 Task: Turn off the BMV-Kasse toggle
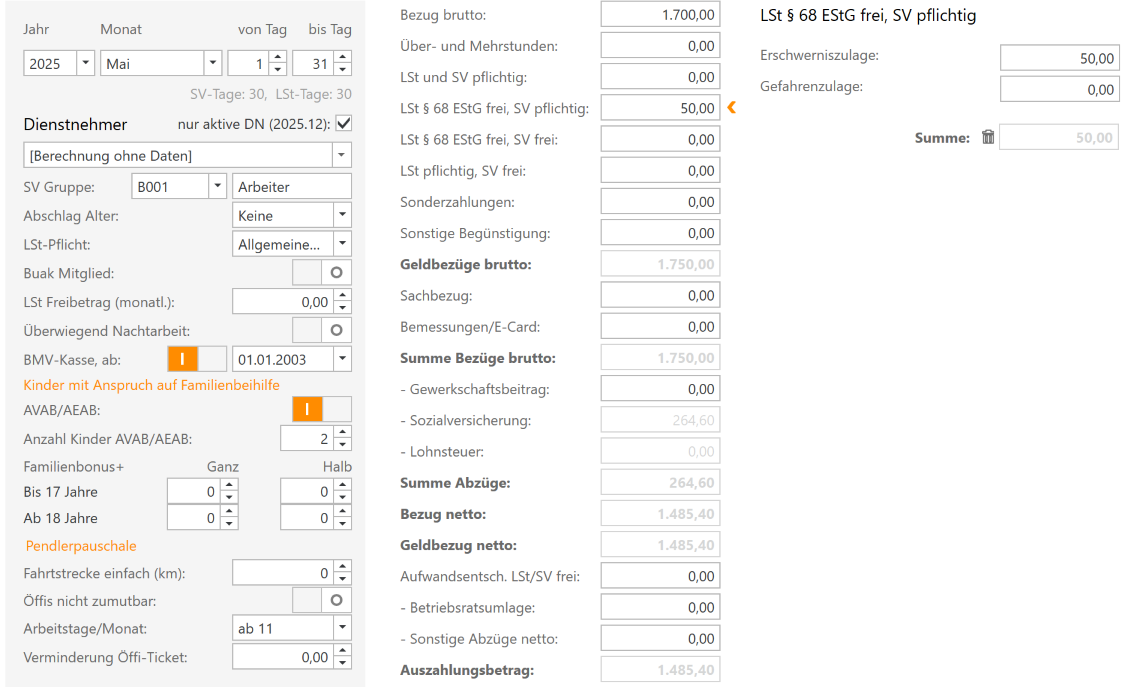[197, 358]
